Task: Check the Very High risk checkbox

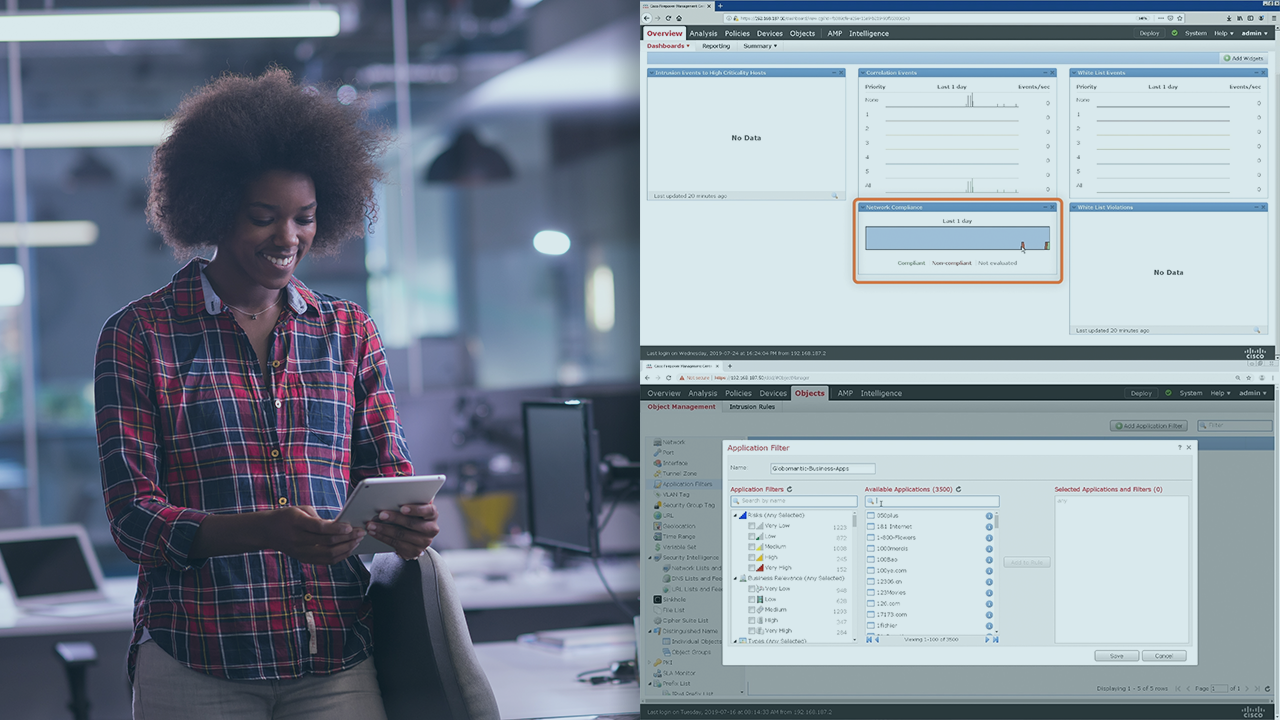Action: pos(752,568)
